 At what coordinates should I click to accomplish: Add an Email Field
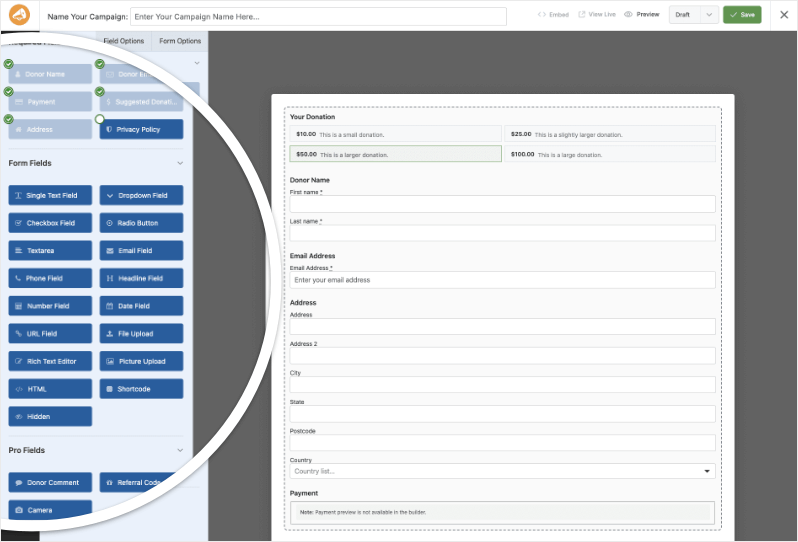click(141, 250)
